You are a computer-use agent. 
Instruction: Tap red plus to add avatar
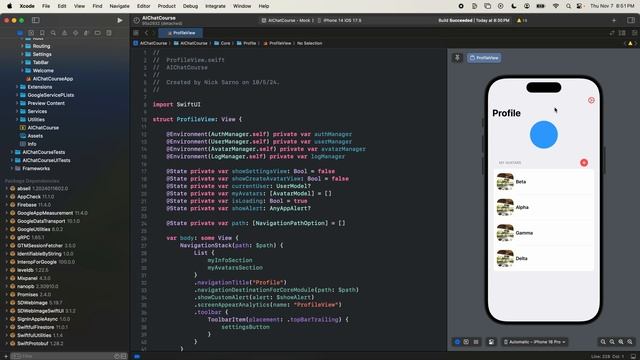coord(584,162)
